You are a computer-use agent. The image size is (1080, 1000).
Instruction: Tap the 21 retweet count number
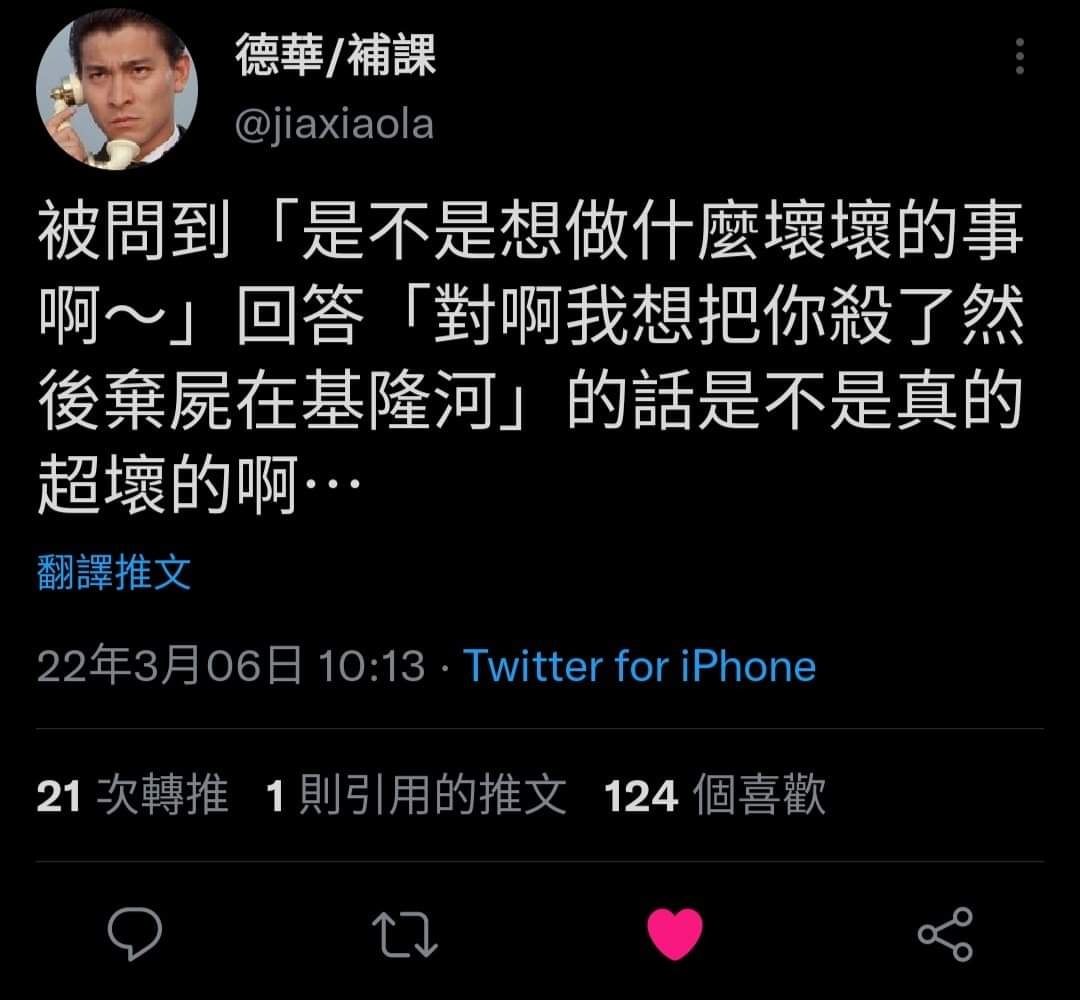[x=59, y=796]
